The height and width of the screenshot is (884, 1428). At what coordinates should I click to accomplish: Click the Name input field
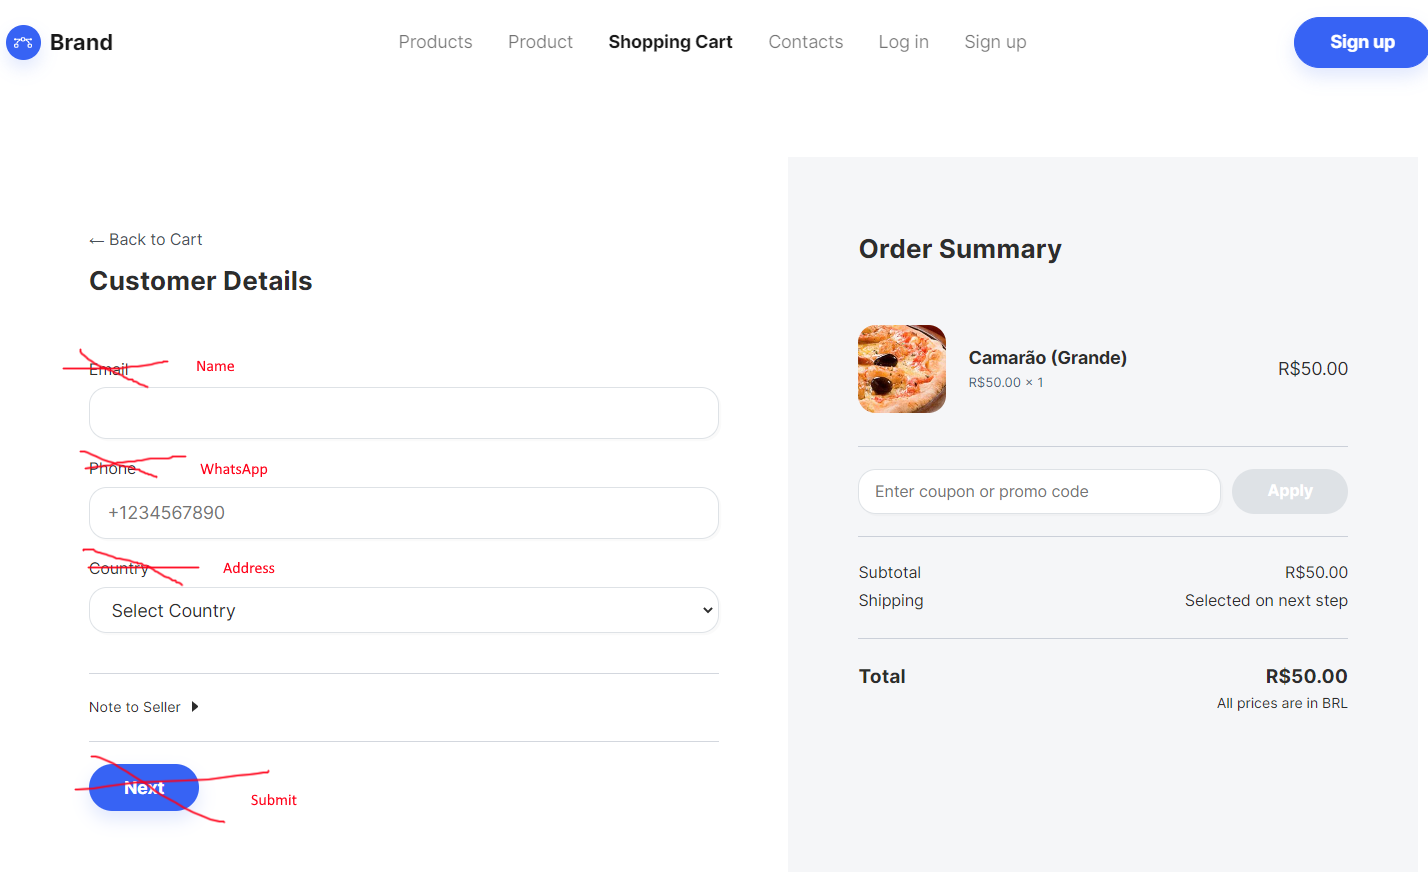[x=403, y=413]
